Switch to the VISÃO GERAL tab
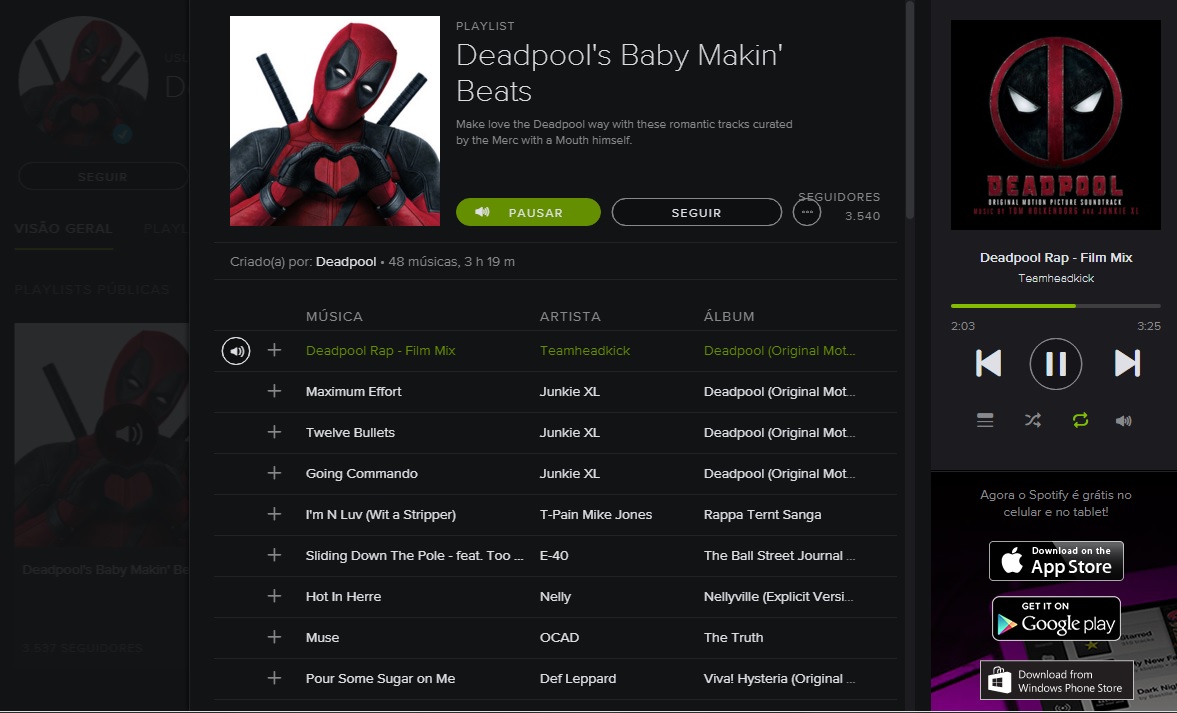Image resolution: width=1177 pixels, height=713 pixels. [64, 228]
